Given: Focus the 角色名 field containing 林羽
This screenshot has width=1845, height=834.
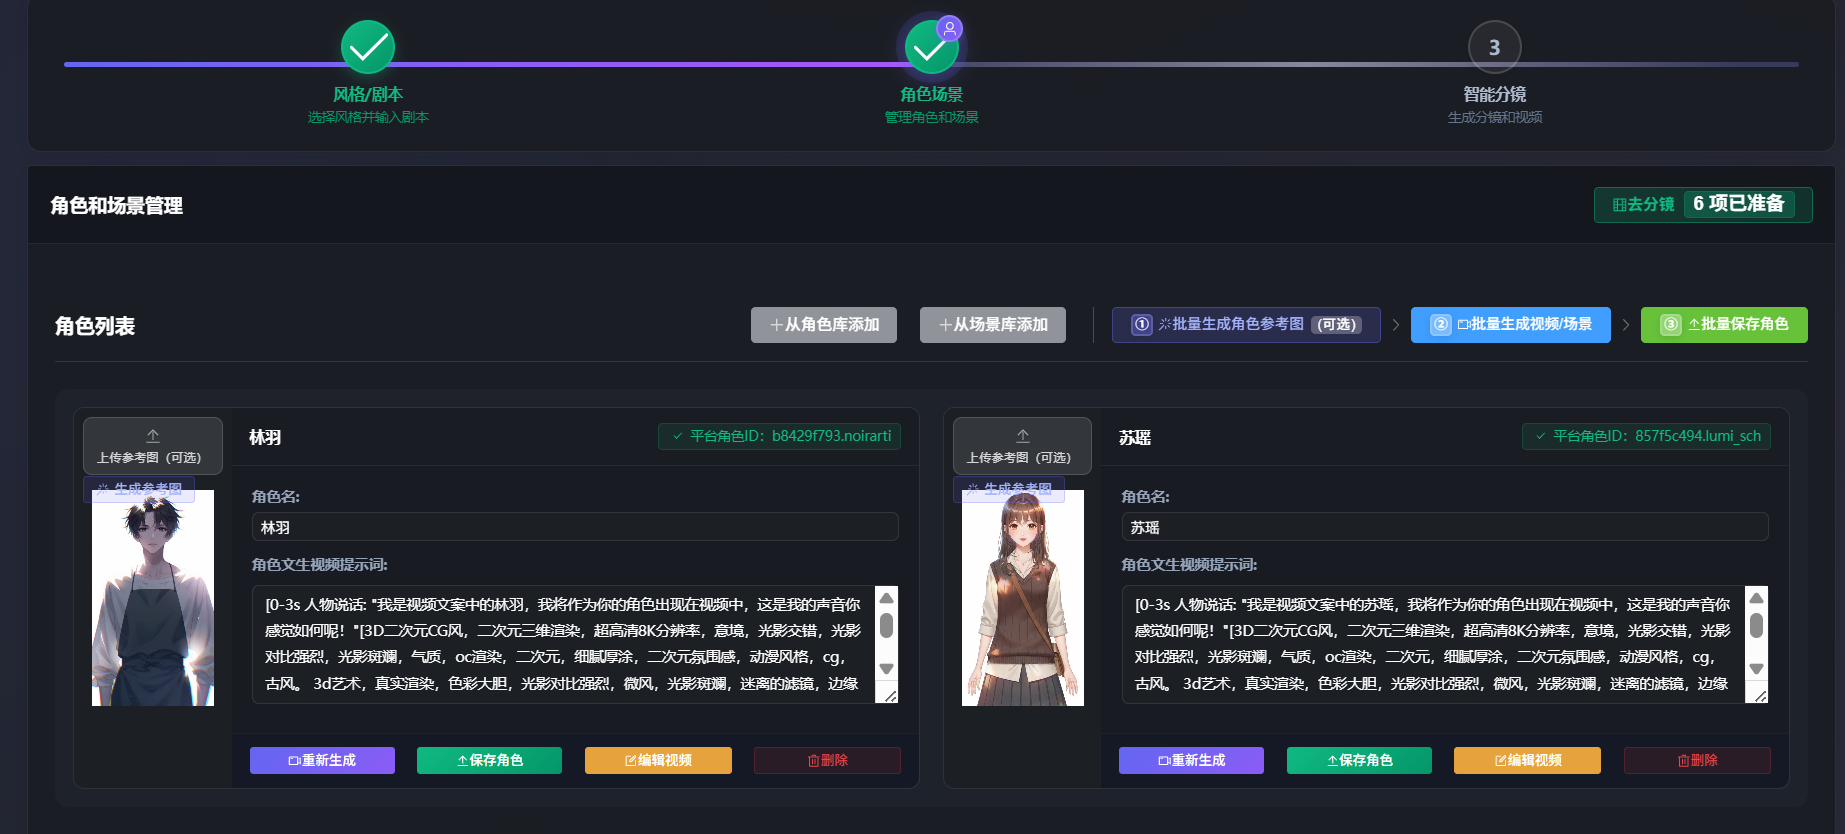Looking at the screenshot, I should click(575, 527).
